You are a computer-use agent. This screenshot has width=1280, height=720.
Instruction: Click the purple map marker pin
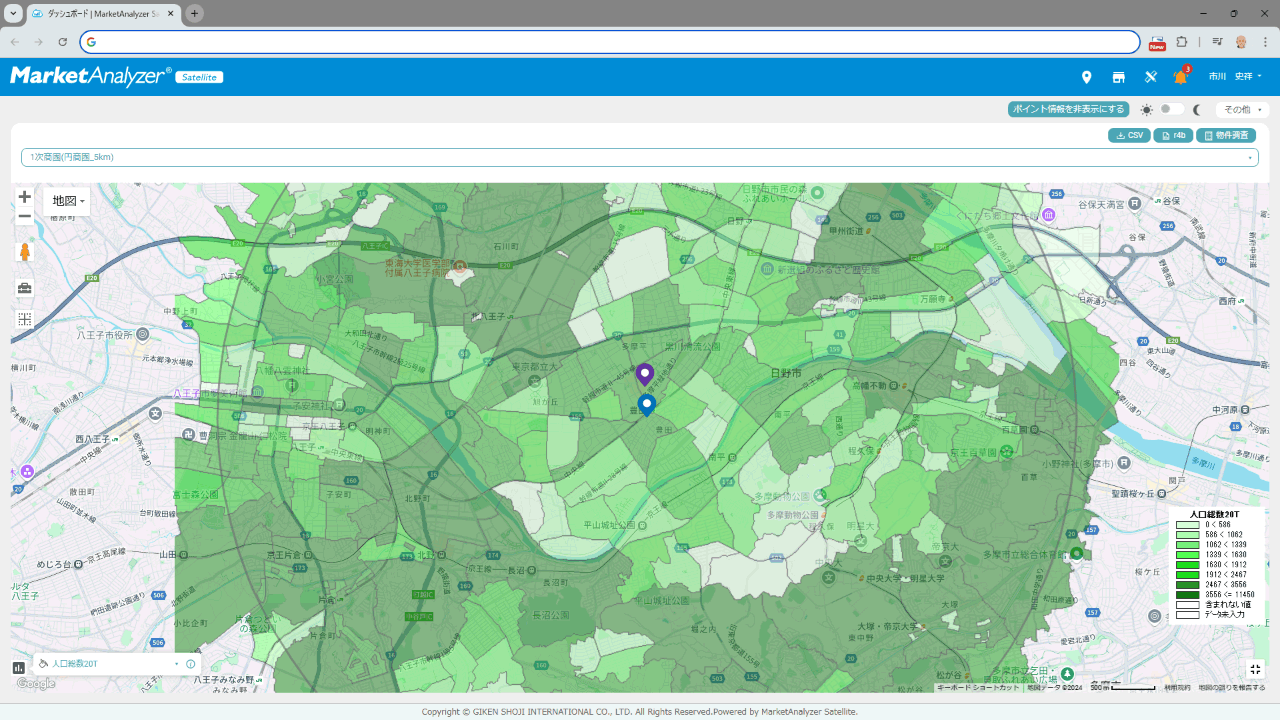645,374
